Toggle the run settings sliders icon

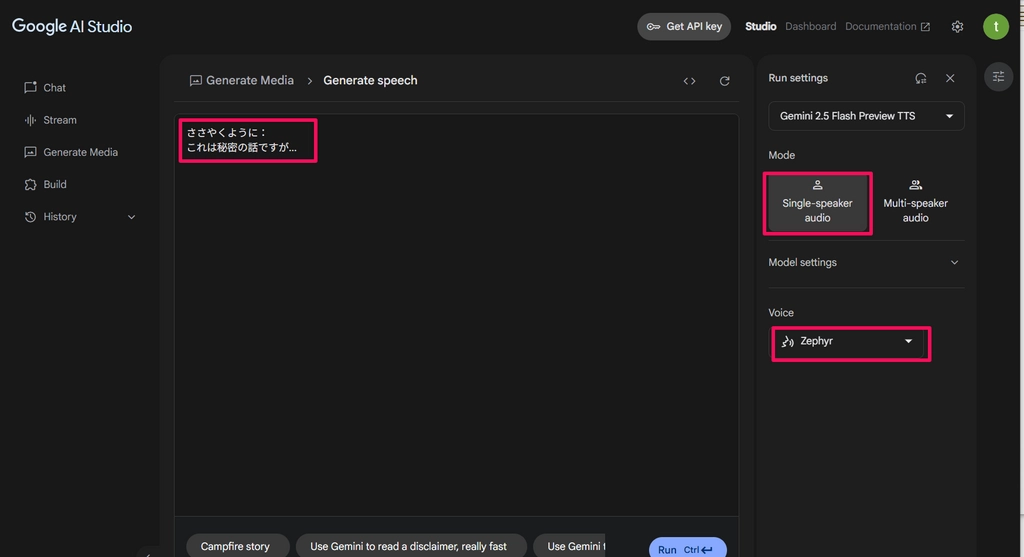point(999,77)
